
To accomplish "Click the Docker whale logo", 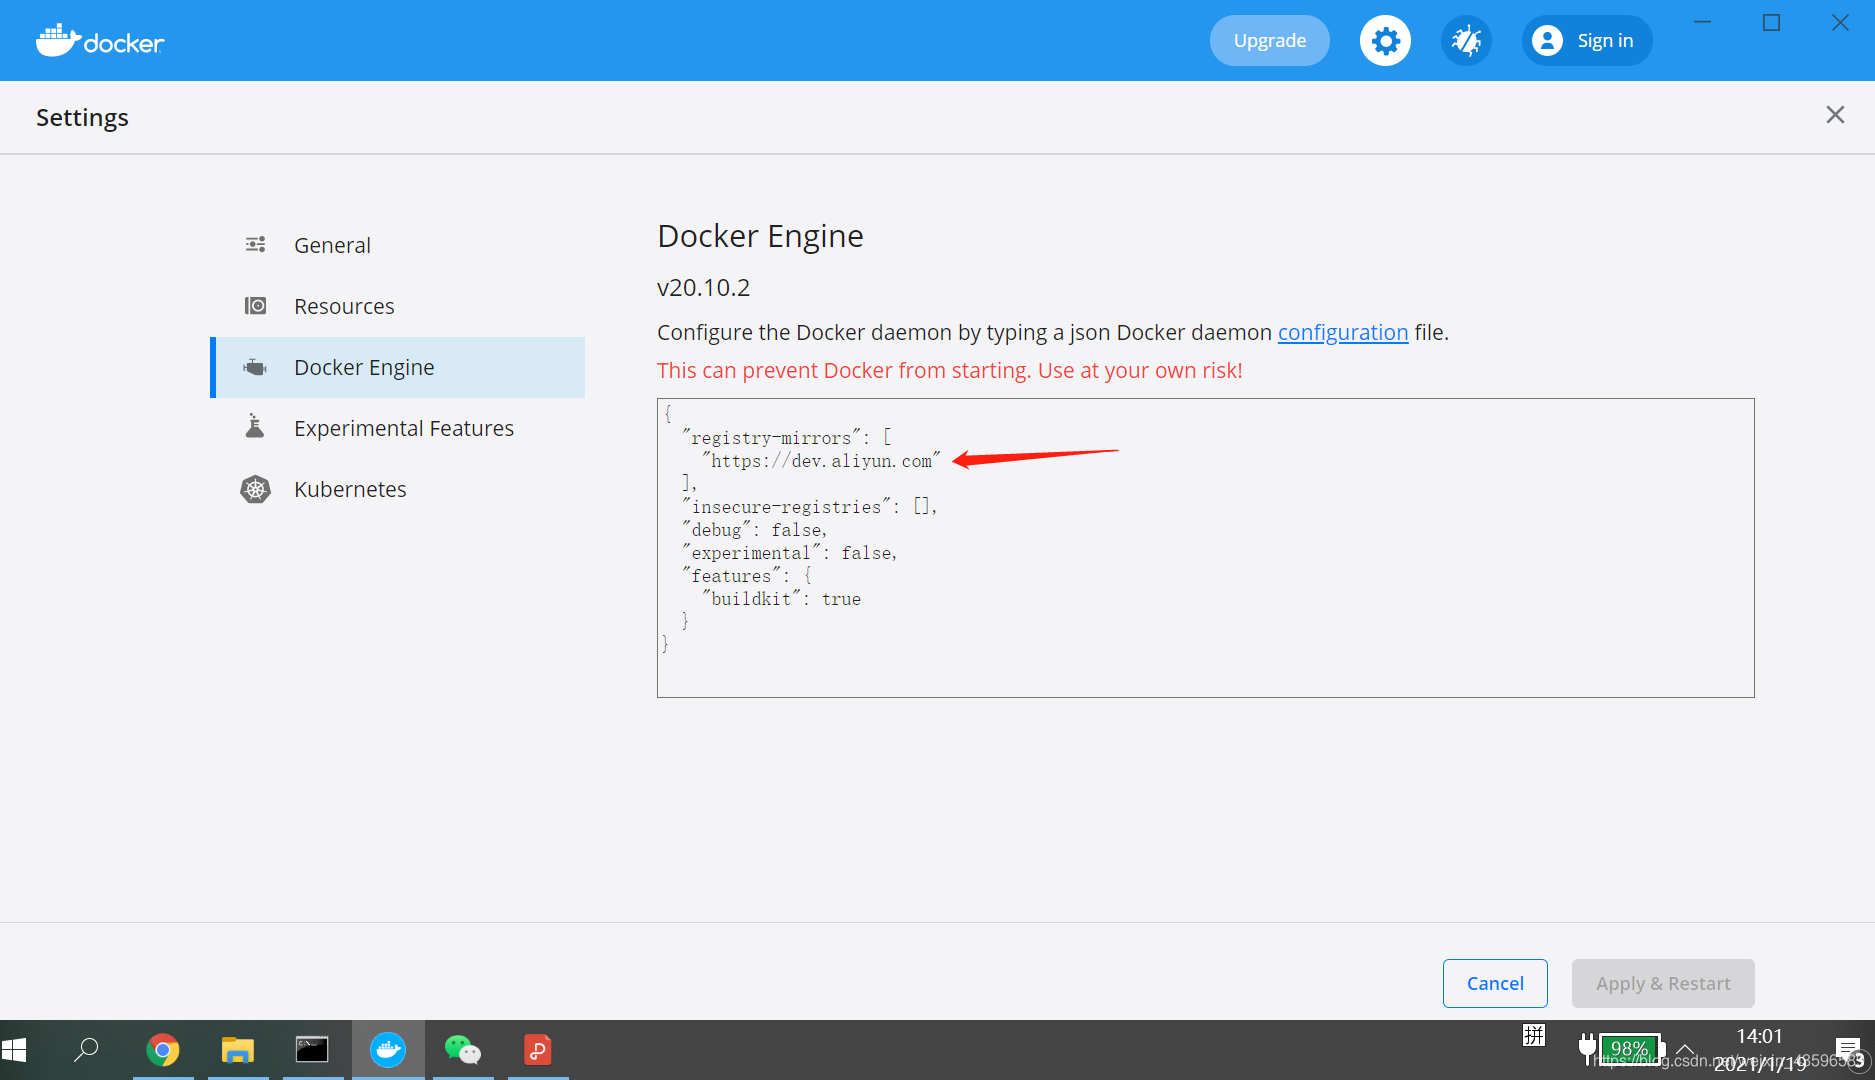I will point(100,41).
